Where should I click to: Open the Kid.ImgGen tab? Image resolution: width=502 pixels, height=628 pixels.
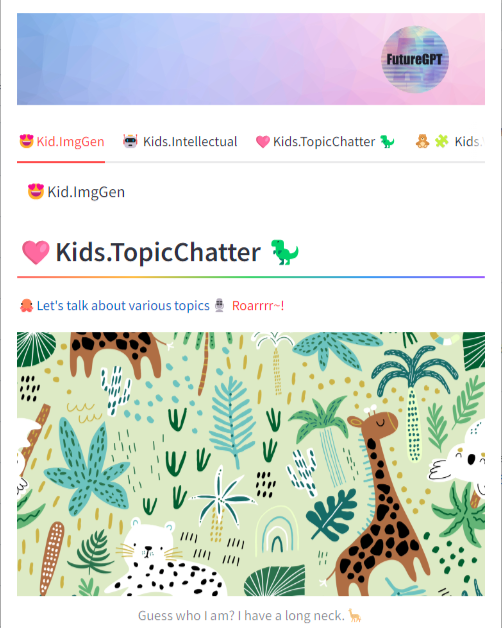(x=62, y=141)
